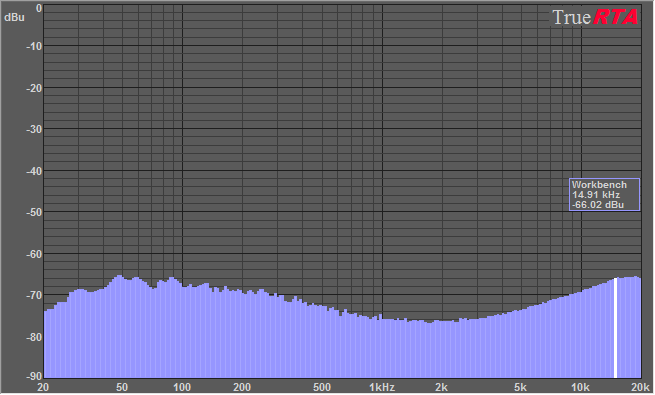Click the 50 Hz frequency axis label
Screen dimensions: 655x395
tap(122, 387)
